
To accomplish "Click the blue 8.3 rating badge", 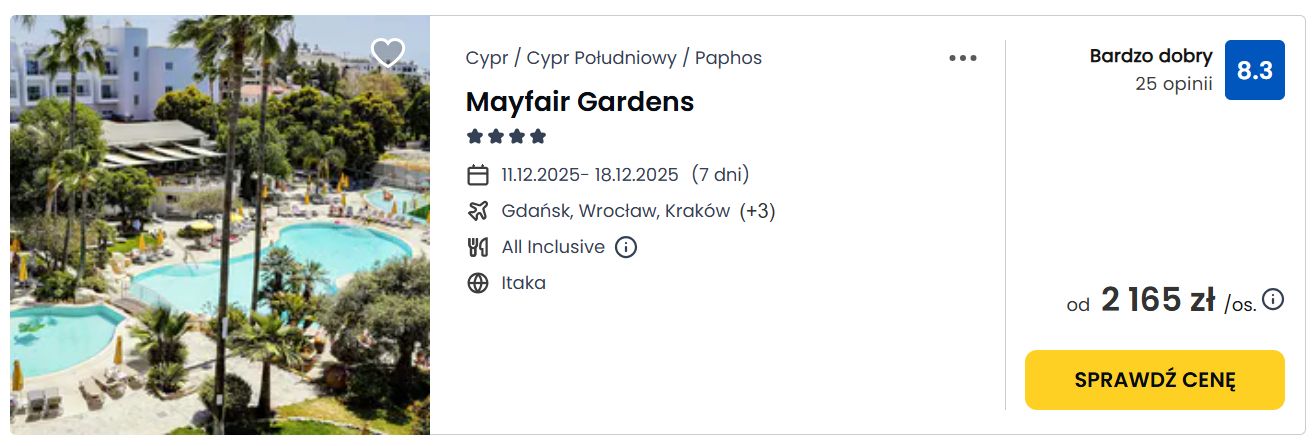I will (1254, 70).
